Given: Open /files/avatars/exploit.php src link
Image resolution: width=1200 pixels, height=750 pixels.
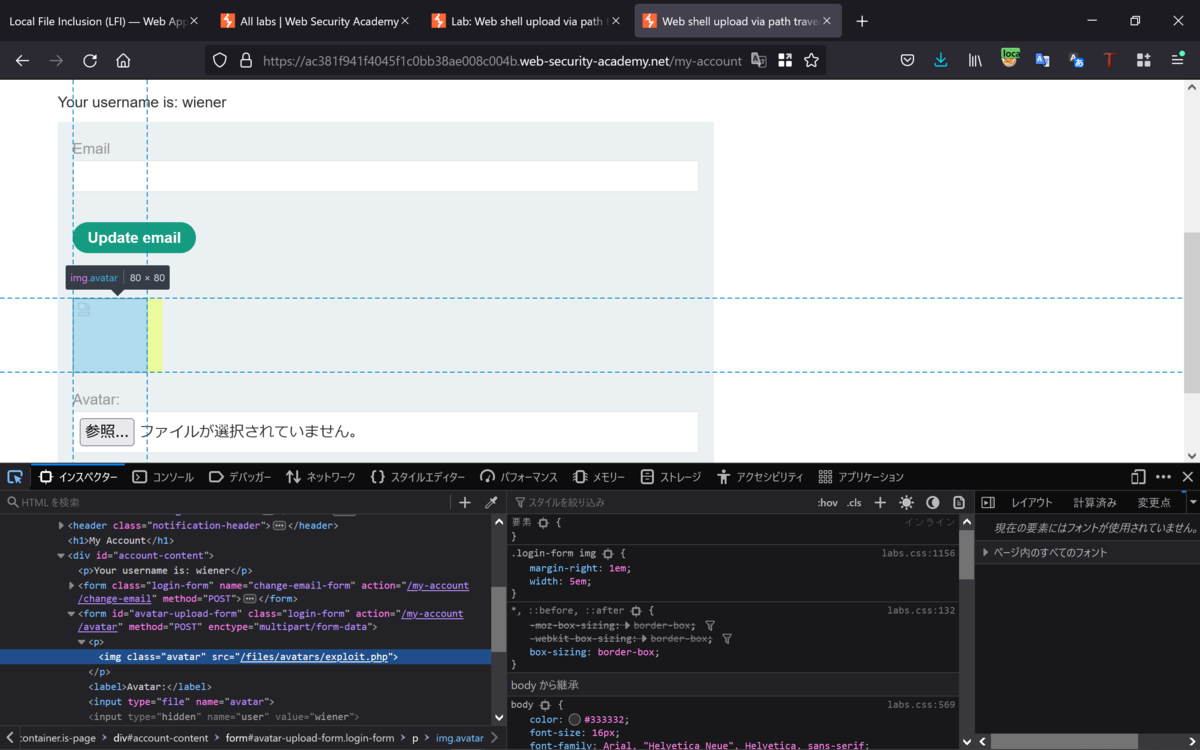Looking at the screenshot, I should (314, 657).
